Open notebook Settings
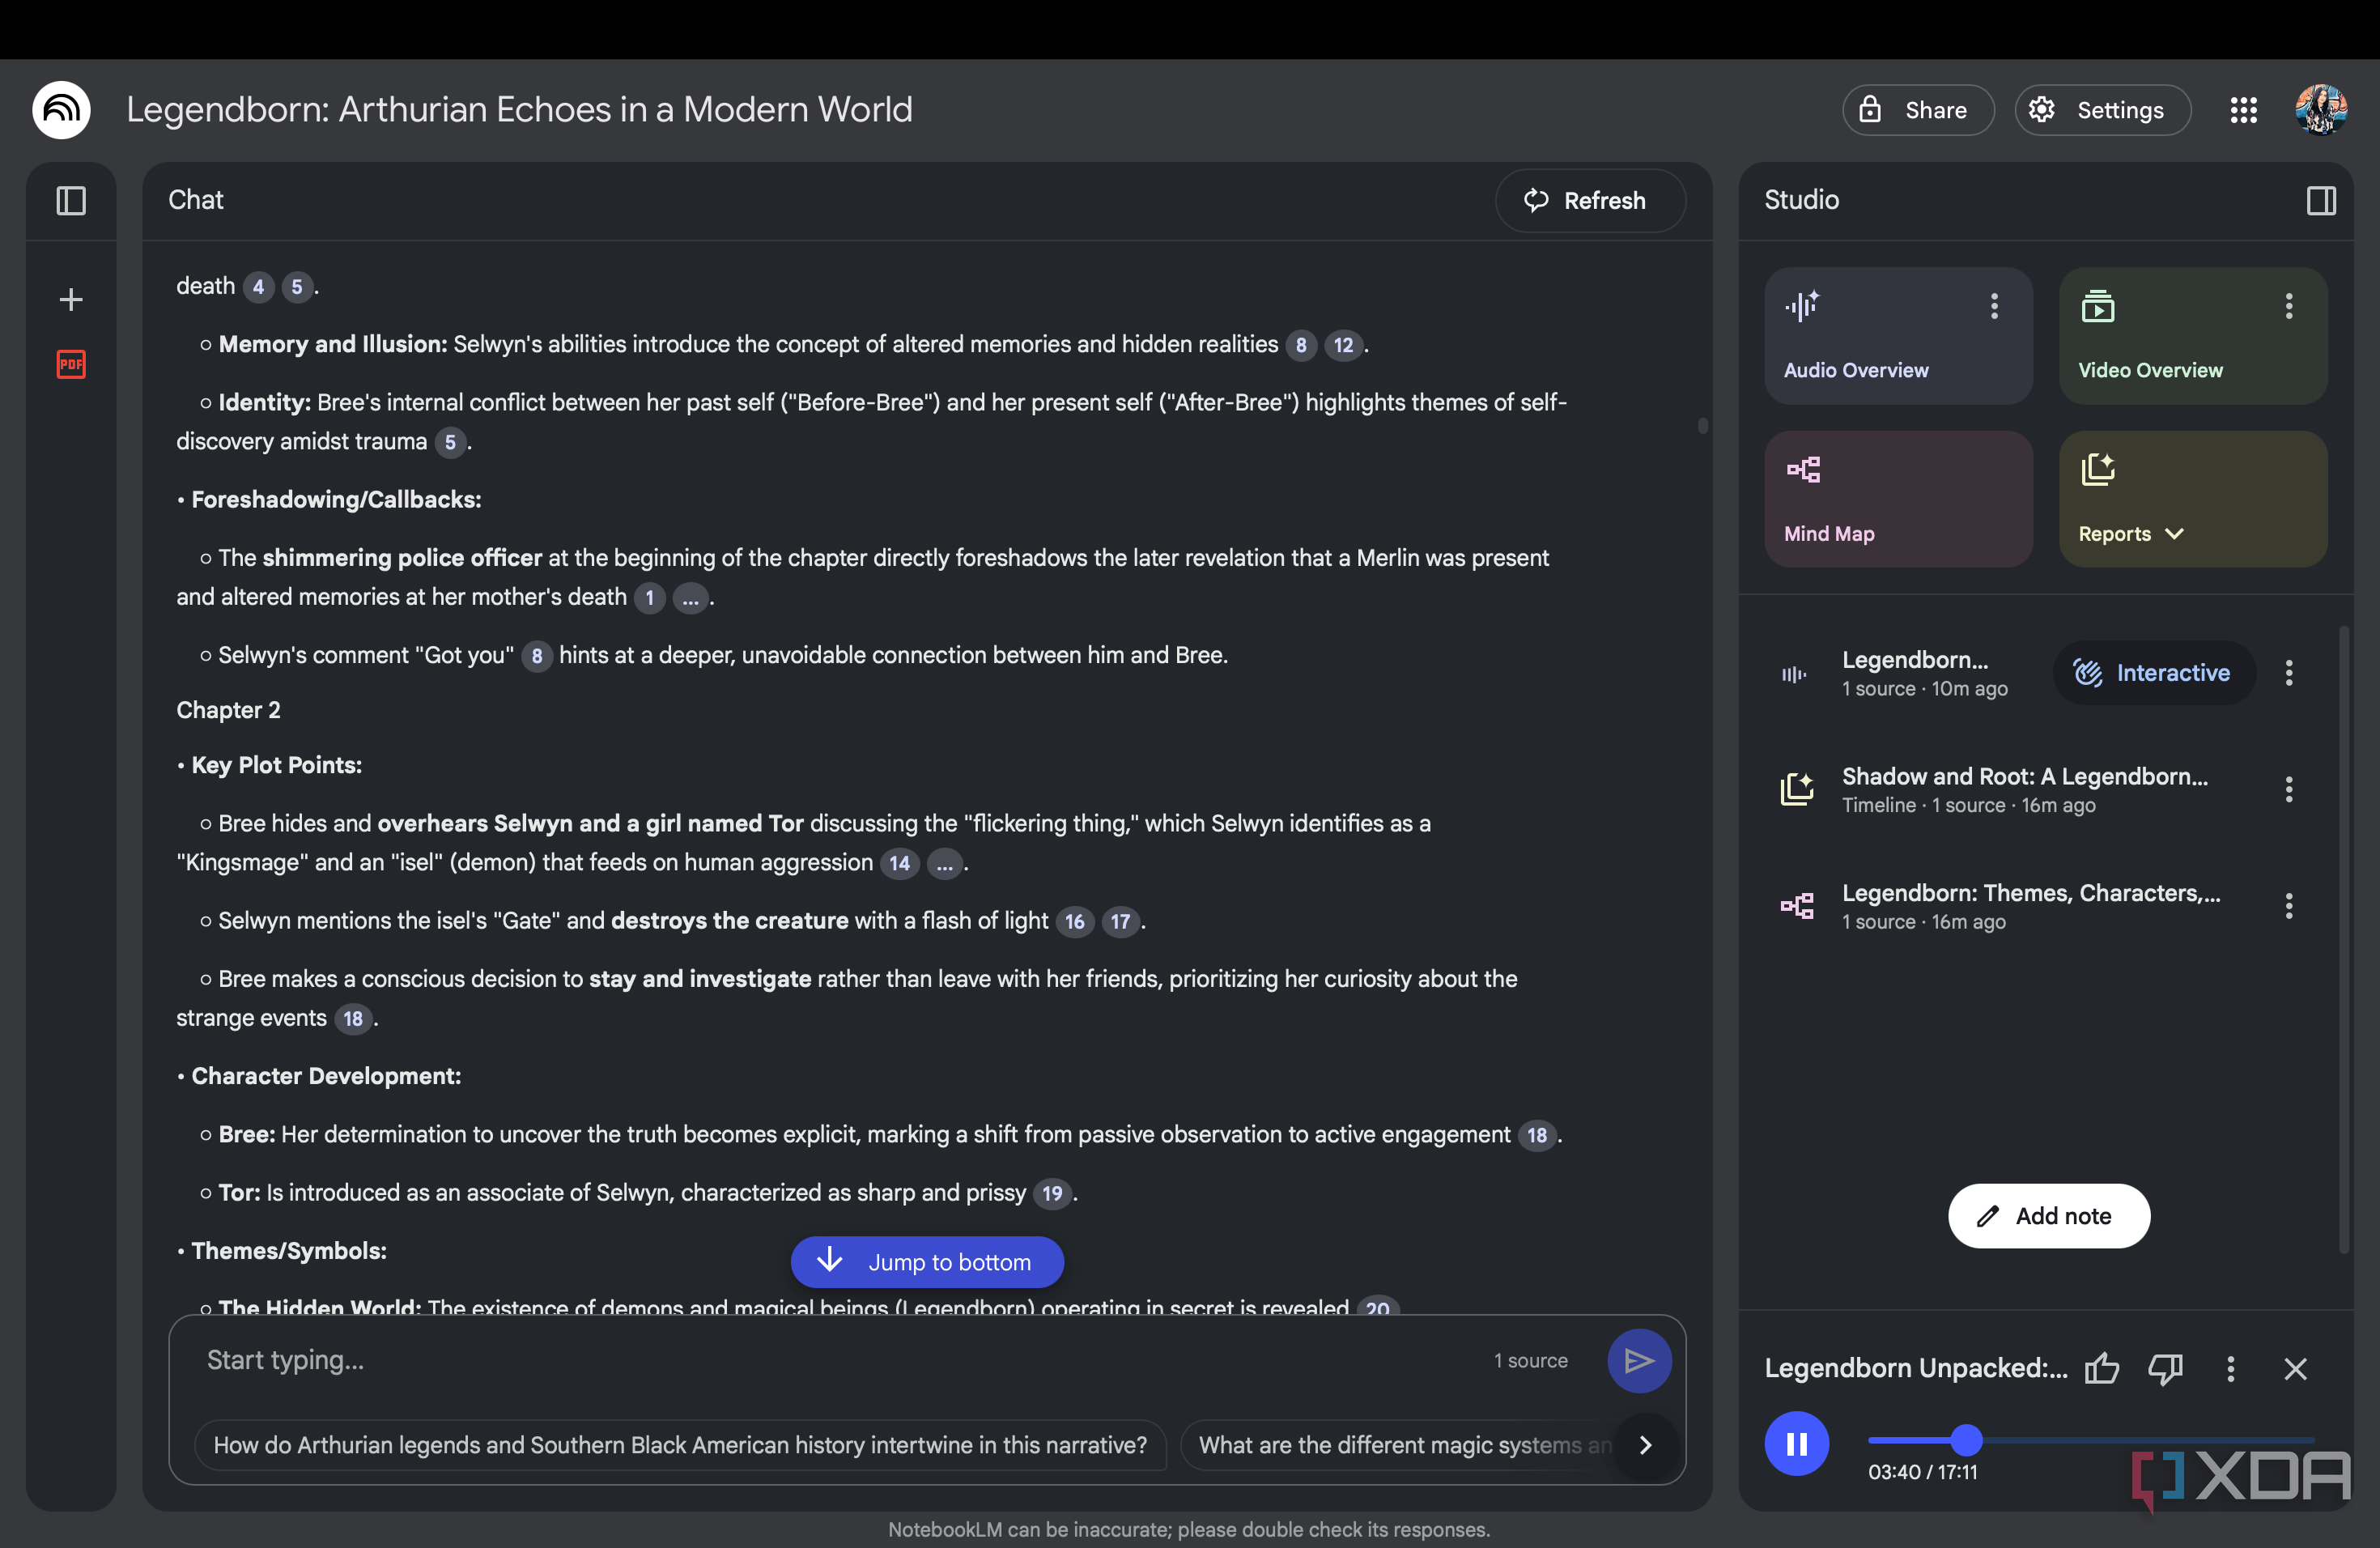Screen dimensions: 2380x1548 2102,110
